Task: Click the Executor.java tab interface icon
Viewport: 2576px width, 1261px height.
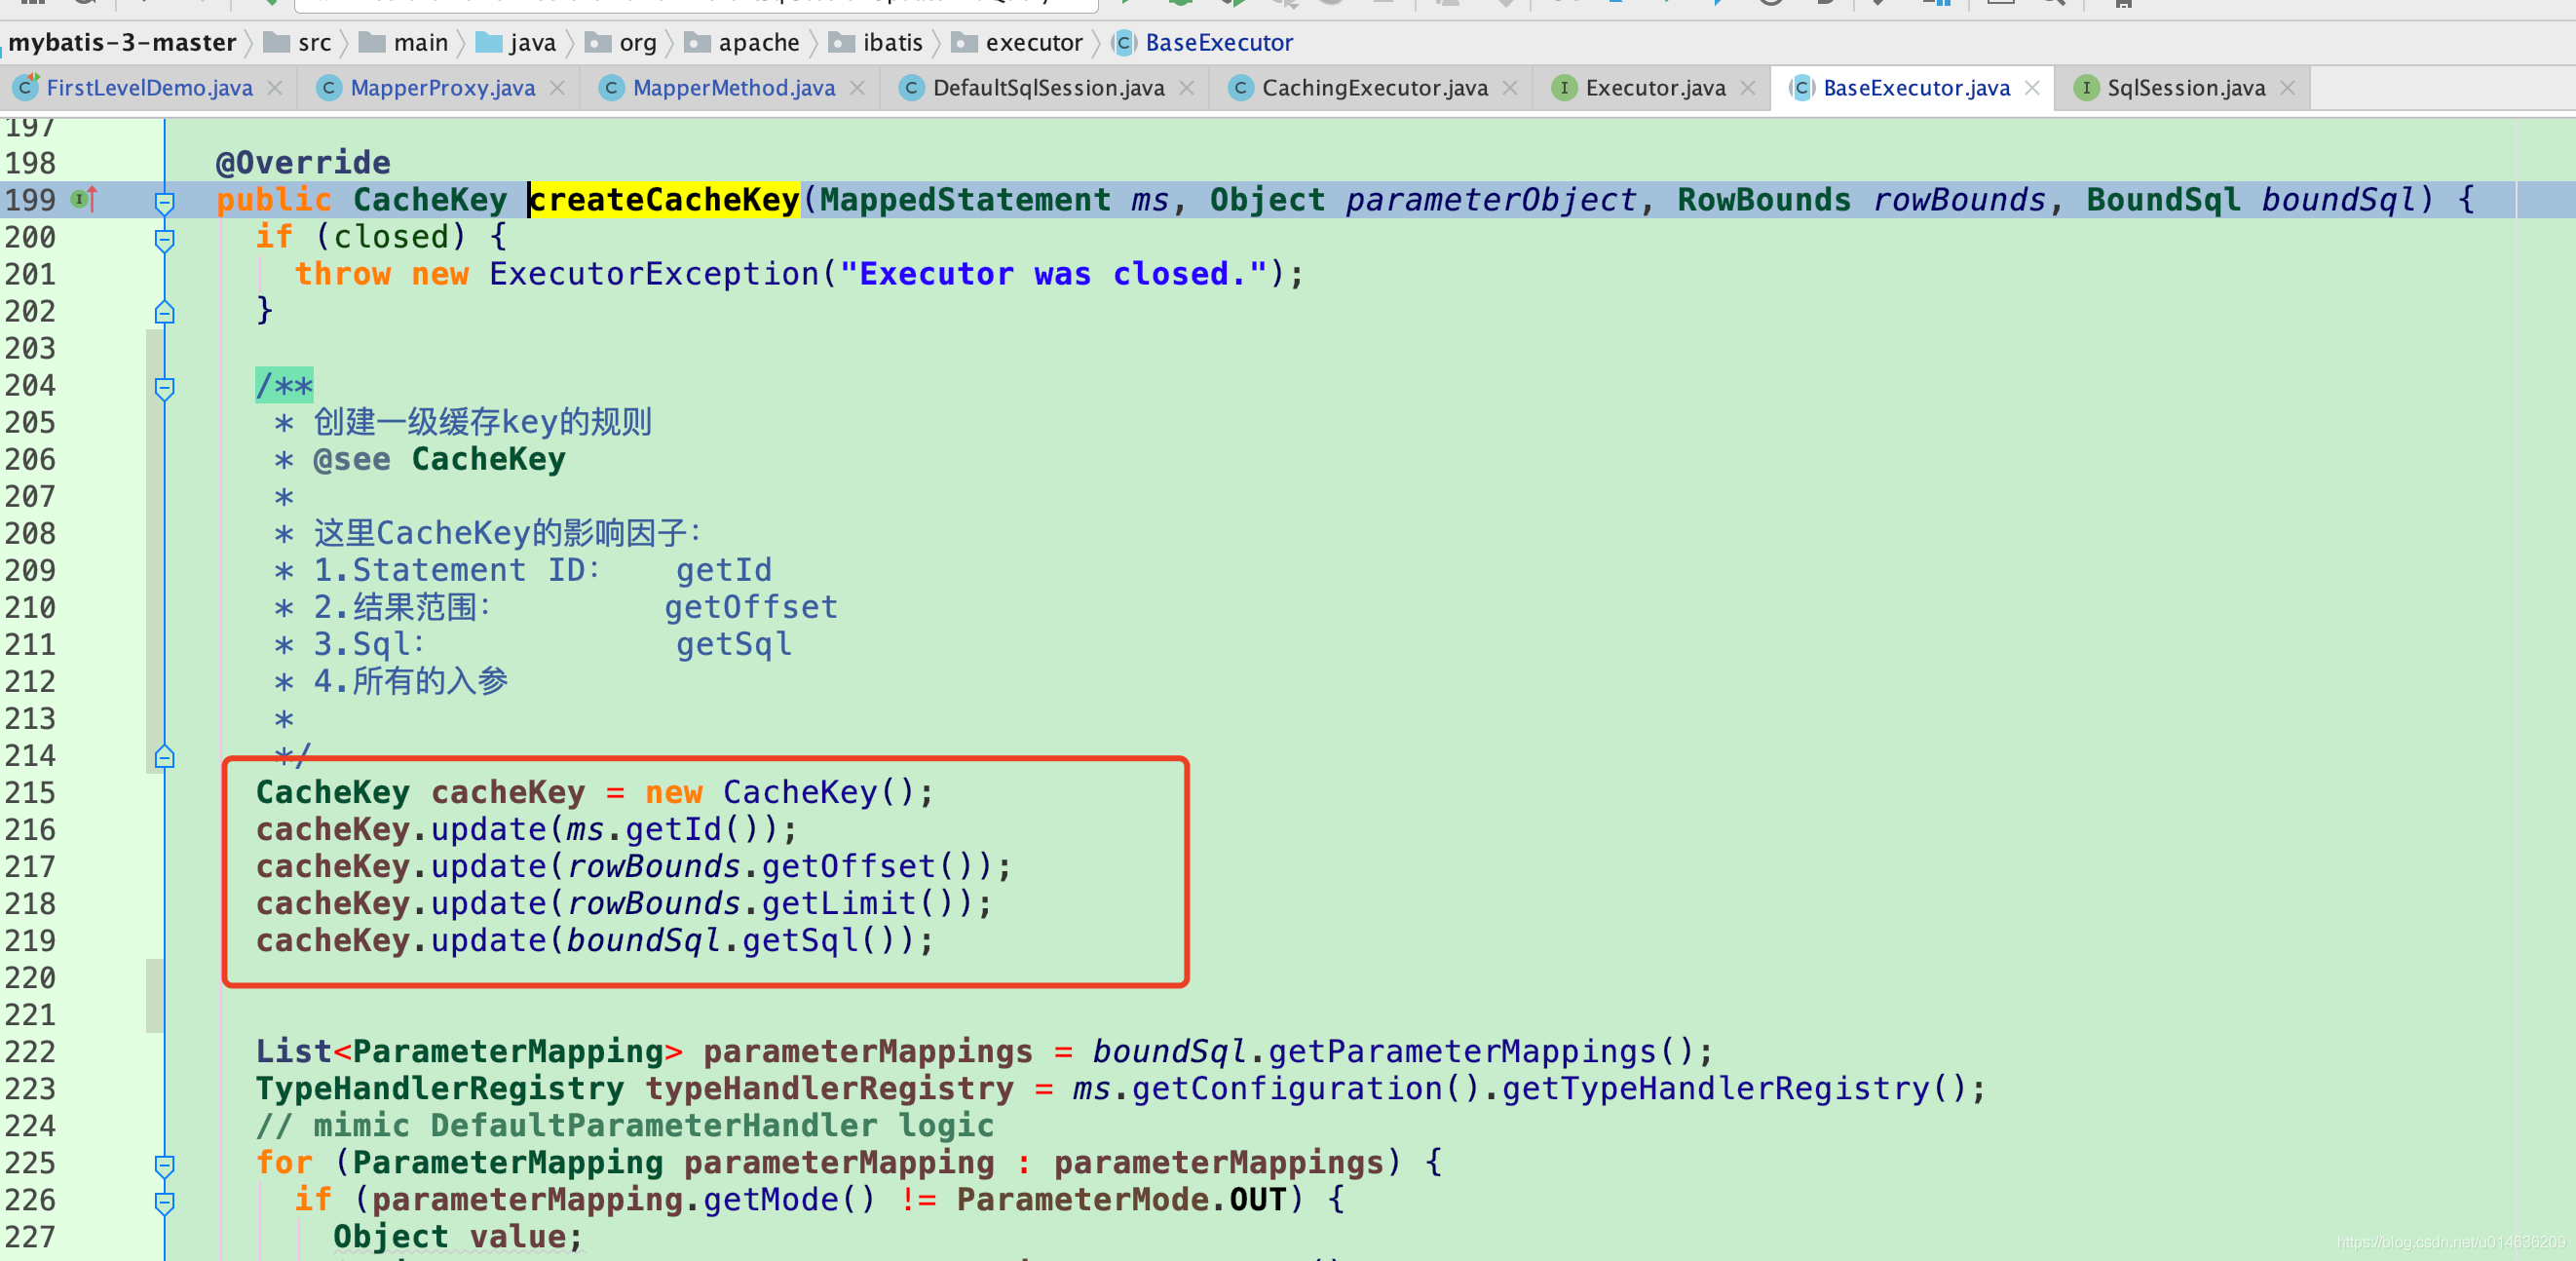Action: (x=1564, y=88)
